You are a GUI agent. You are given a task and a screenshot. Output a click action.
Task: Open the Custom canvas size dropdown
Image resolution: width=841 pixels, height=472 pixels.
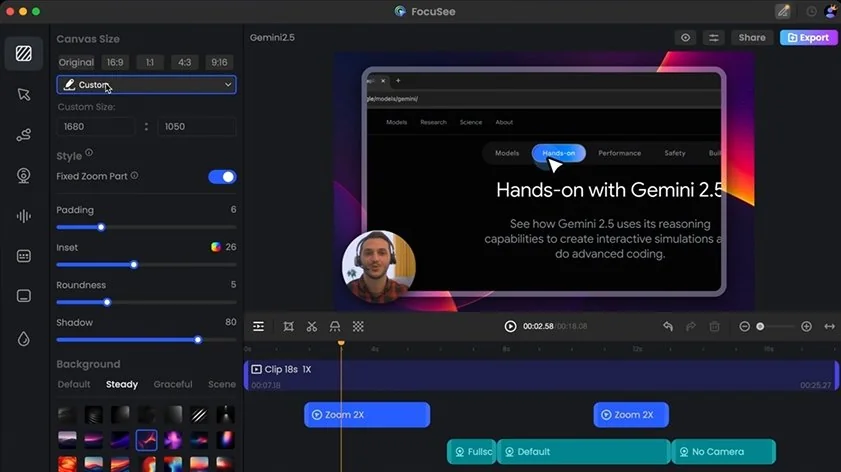(146, 85)
